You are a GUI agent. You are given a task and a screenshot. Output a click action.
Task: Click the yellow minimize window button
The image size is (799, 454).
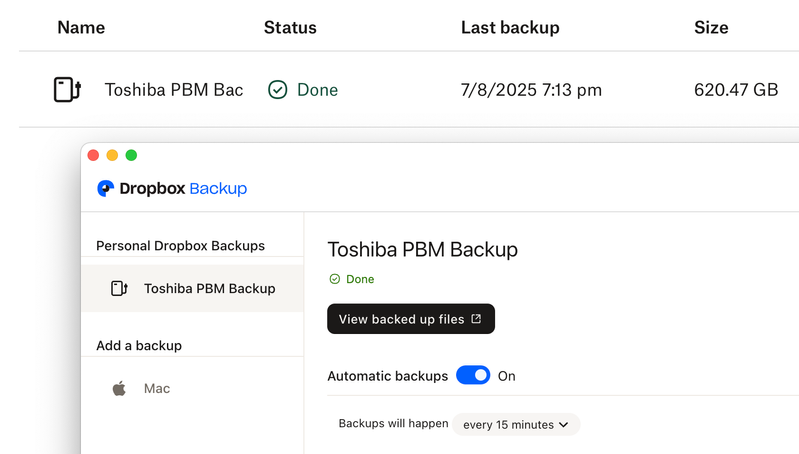(x=112, y=155)
